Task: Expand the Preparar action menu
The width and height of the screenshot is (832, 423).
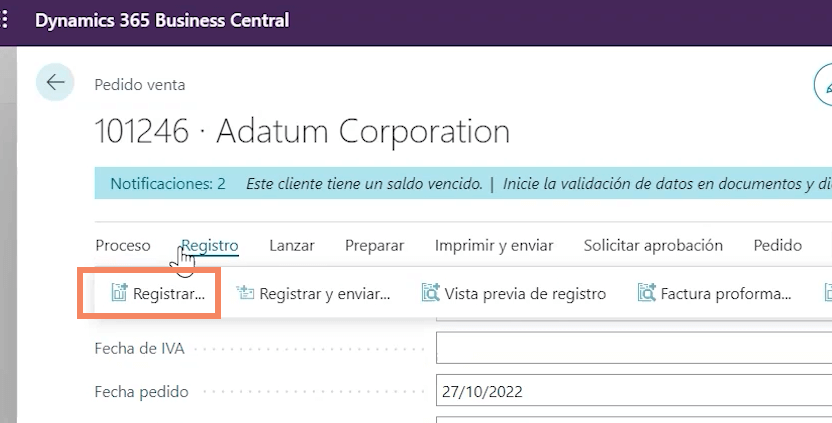Action: click(x=374, y=245)
